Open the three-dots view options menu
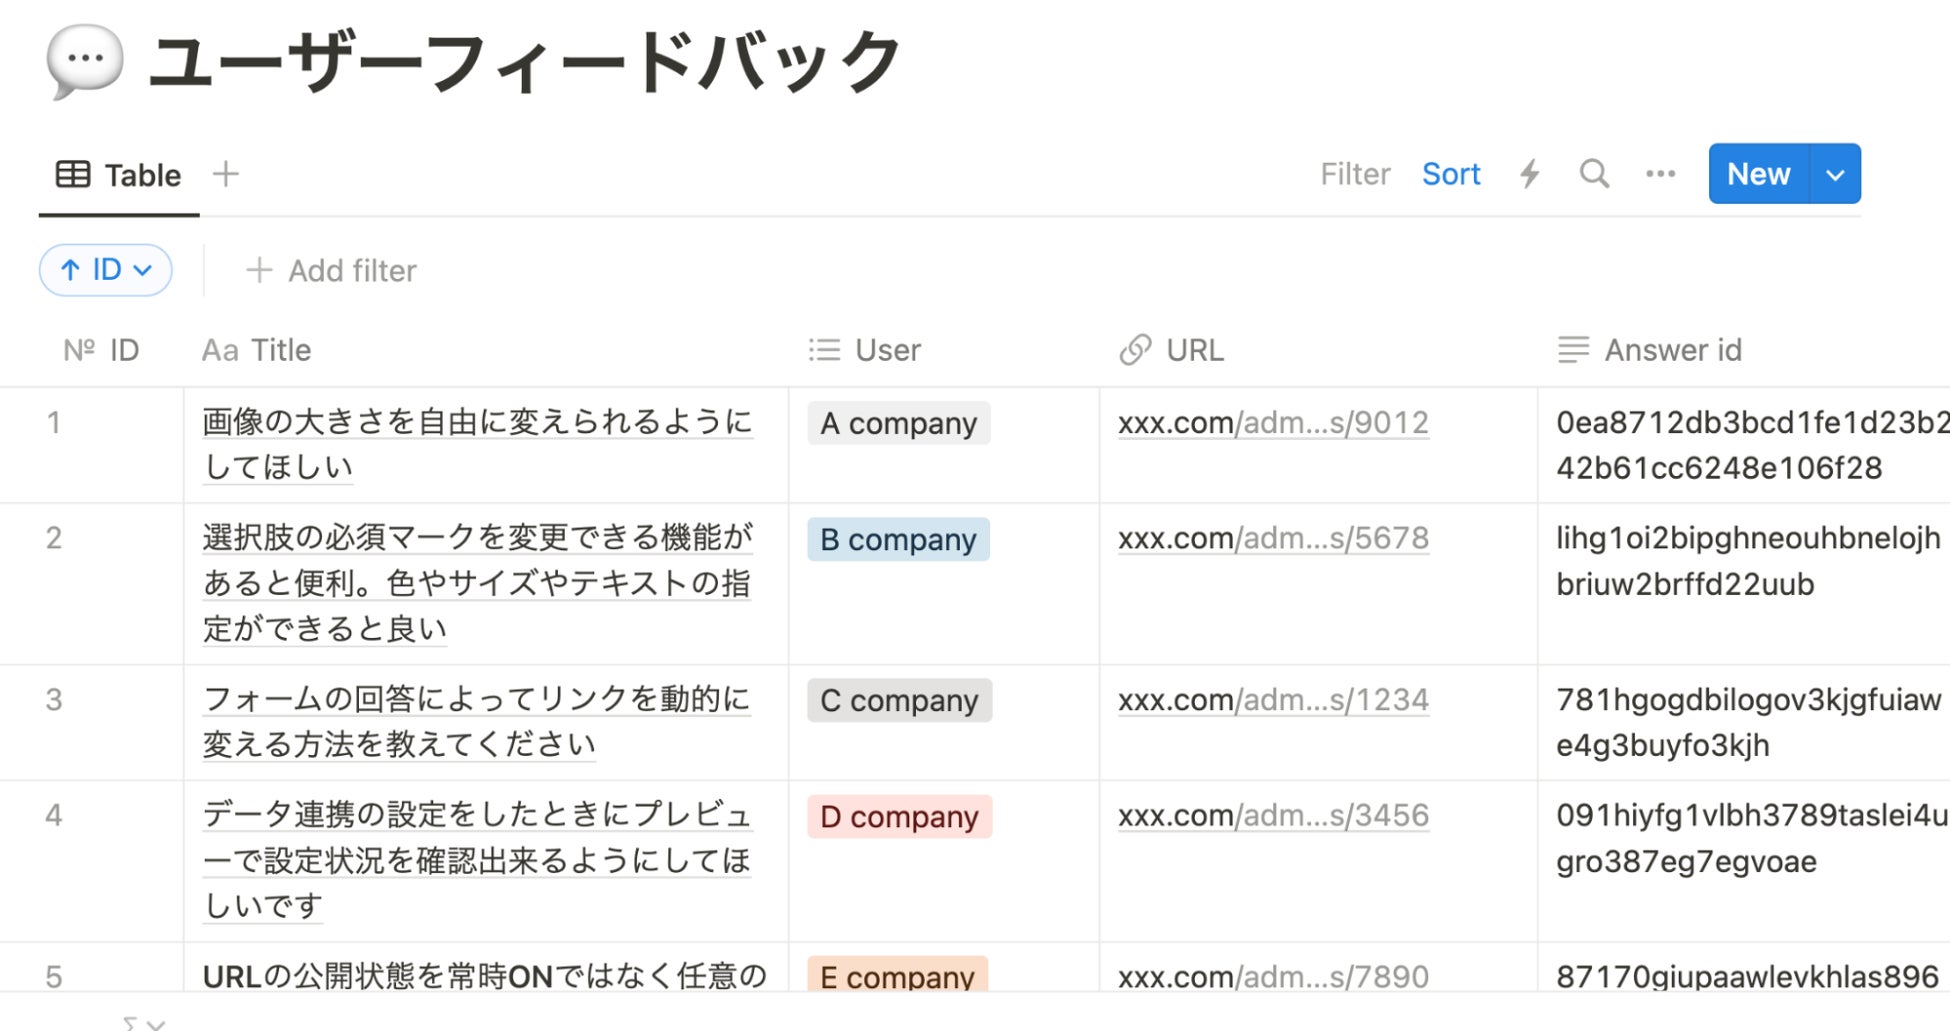Viewport: 1950px width, 1032px height. click(1660, 174)
